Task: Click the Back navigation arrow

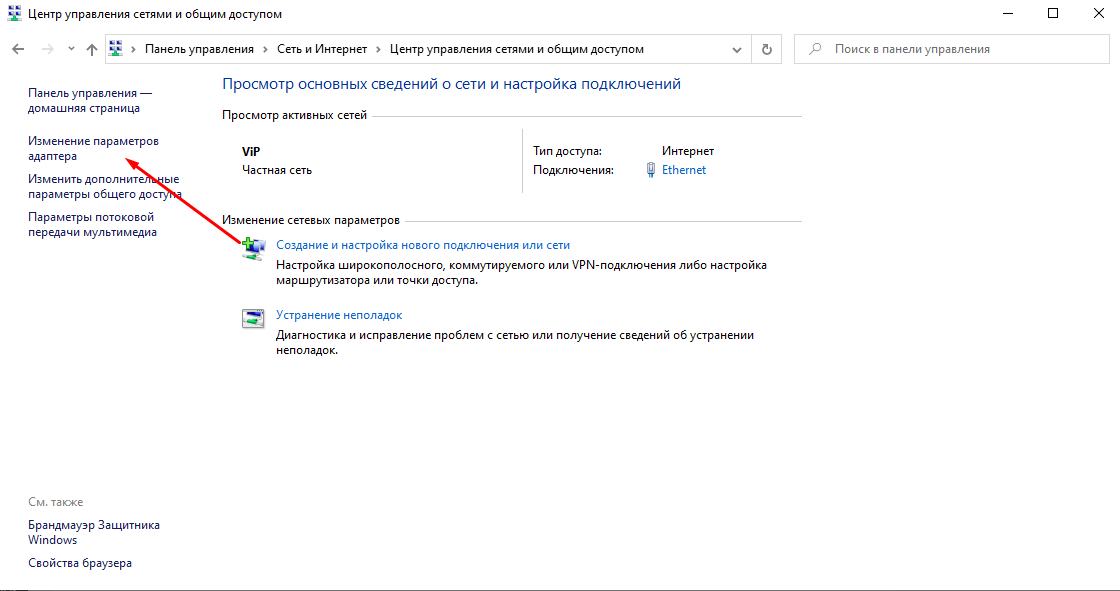Action: click(x=17, y=49)
